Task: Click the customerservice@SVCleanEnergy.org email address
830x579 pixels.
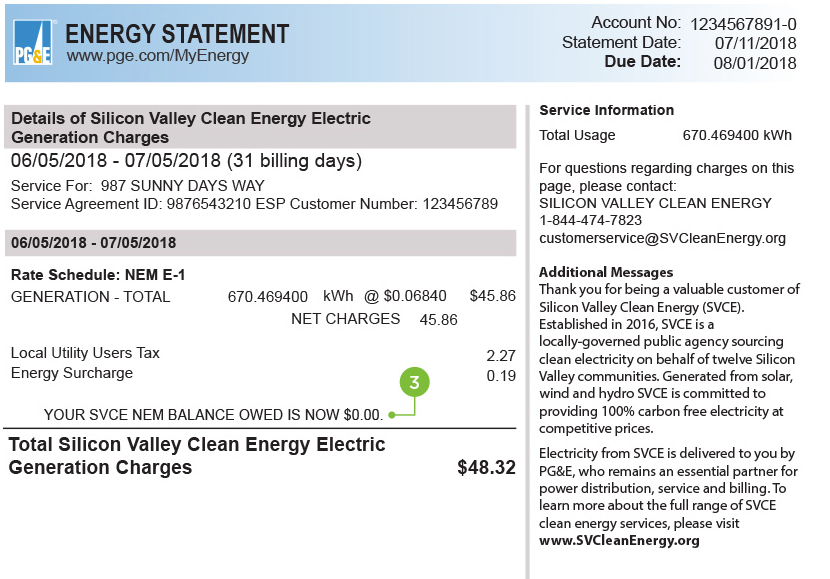Action: click(662, 238)
